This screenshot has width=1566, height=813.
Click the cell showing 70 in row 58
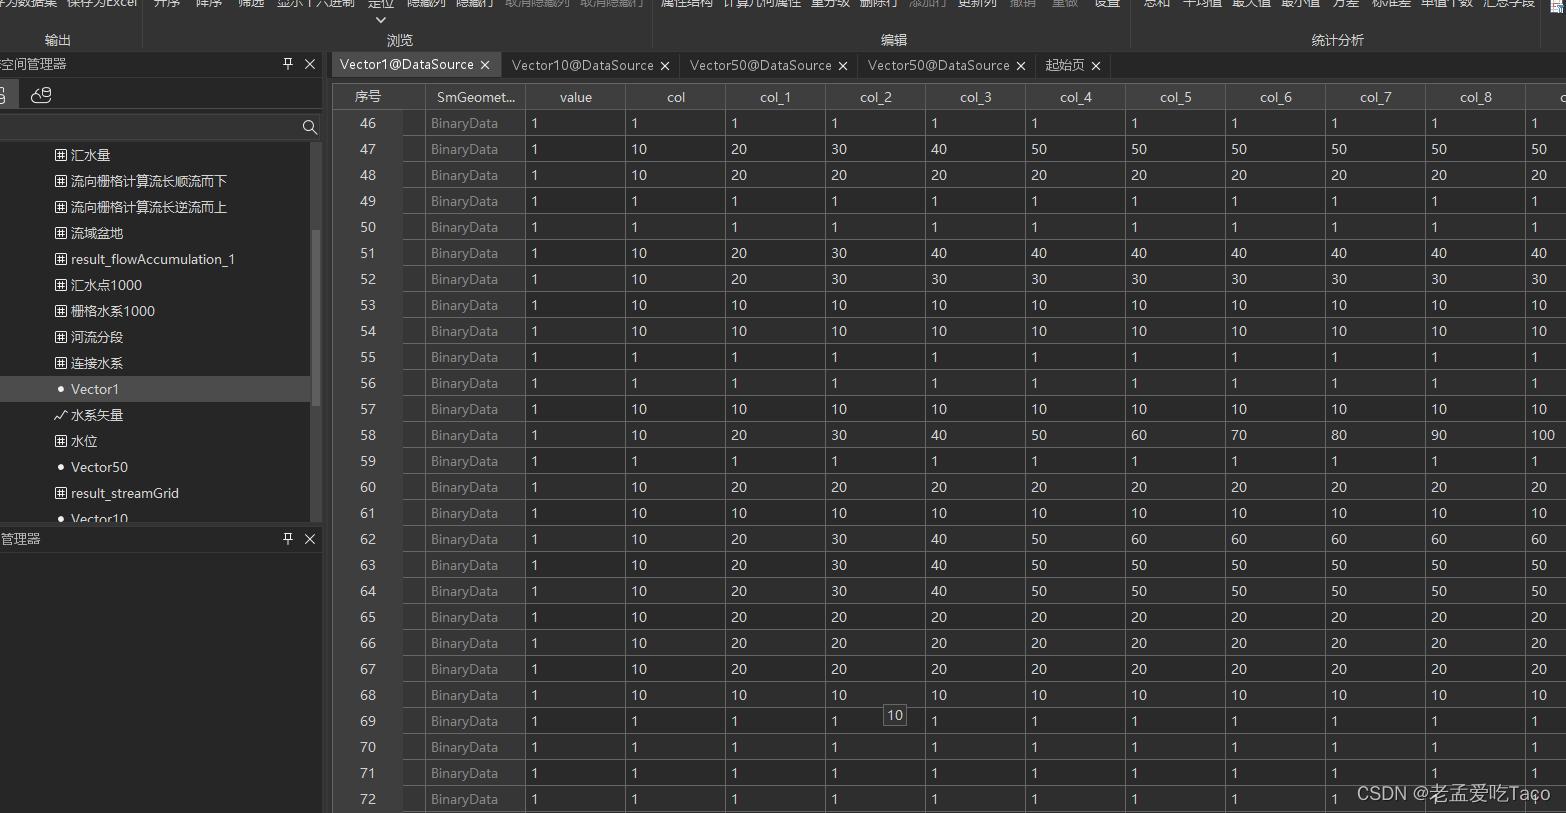pos(1276,435)
